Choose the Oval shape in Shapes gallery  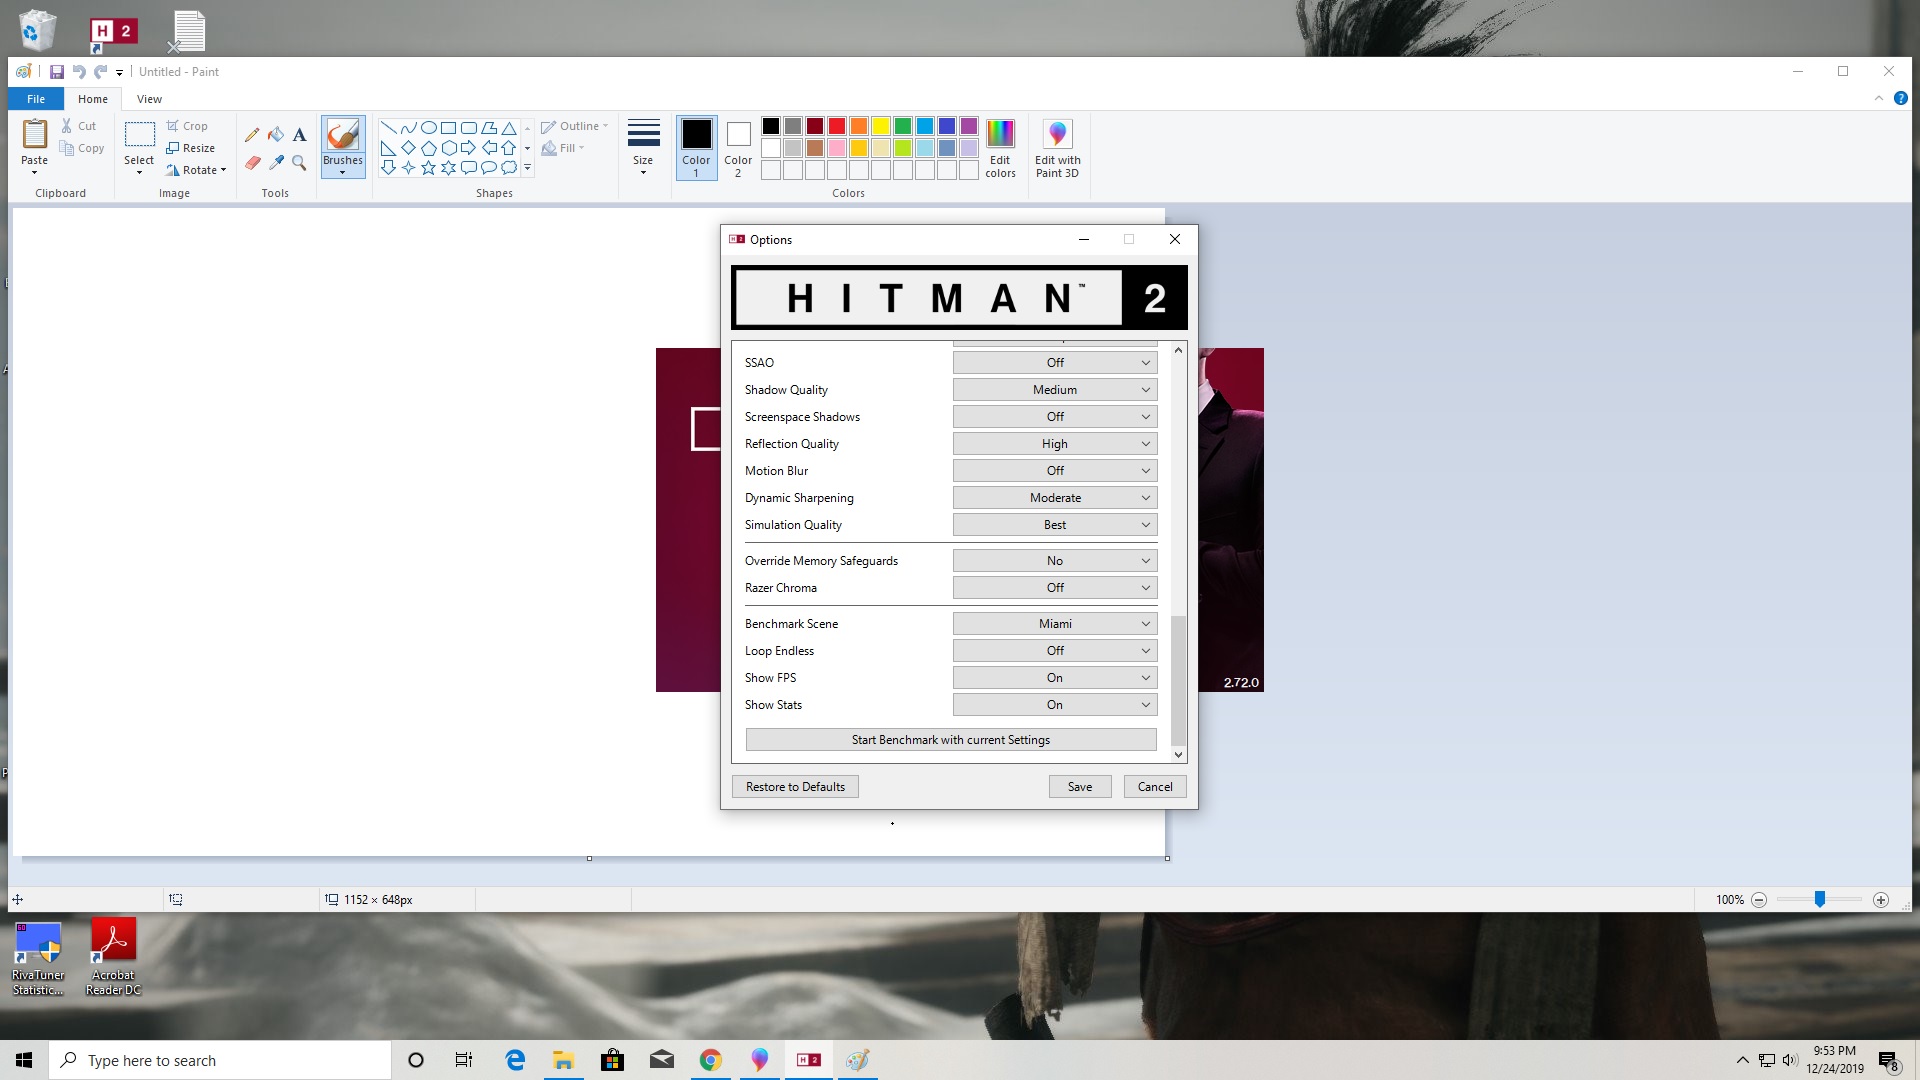[428, 128]
